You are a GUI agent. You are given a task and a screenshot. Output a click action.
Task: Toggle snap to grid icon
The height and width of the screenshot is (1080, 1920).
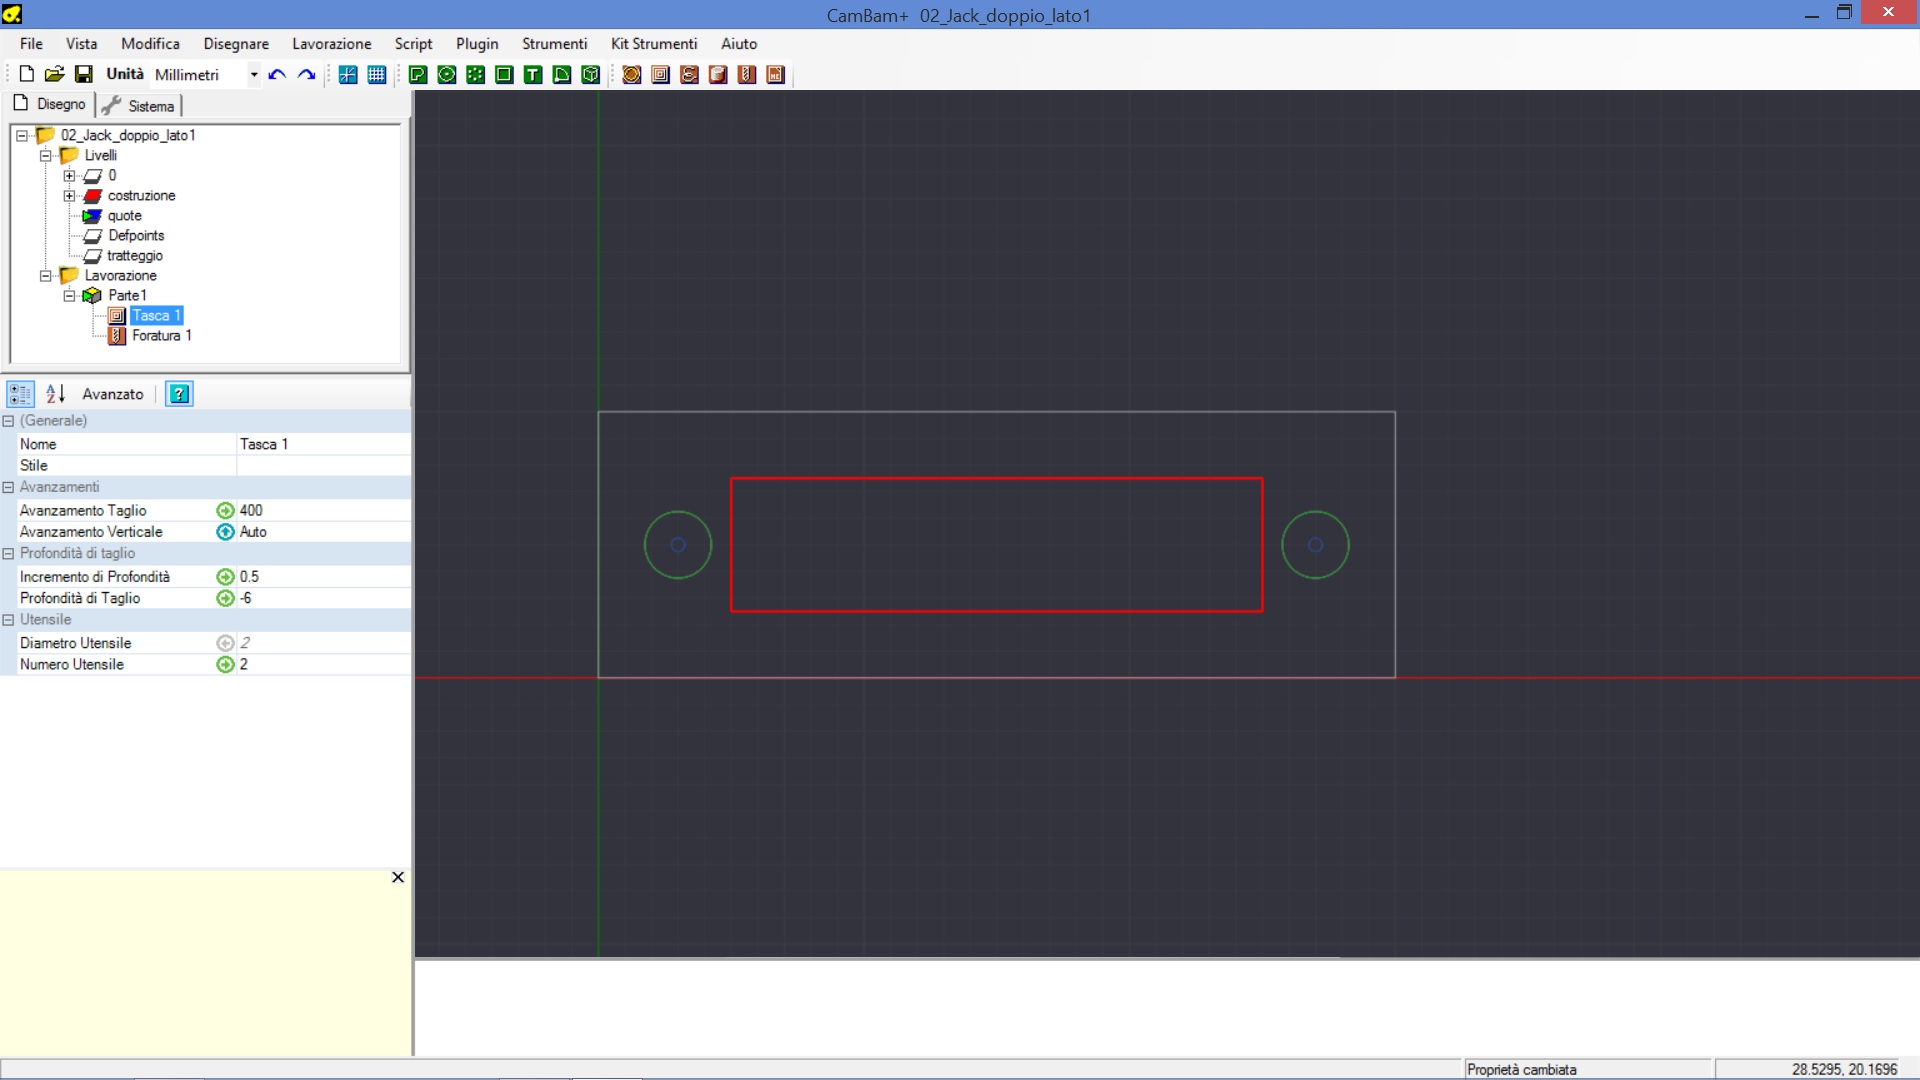point(377,74)
